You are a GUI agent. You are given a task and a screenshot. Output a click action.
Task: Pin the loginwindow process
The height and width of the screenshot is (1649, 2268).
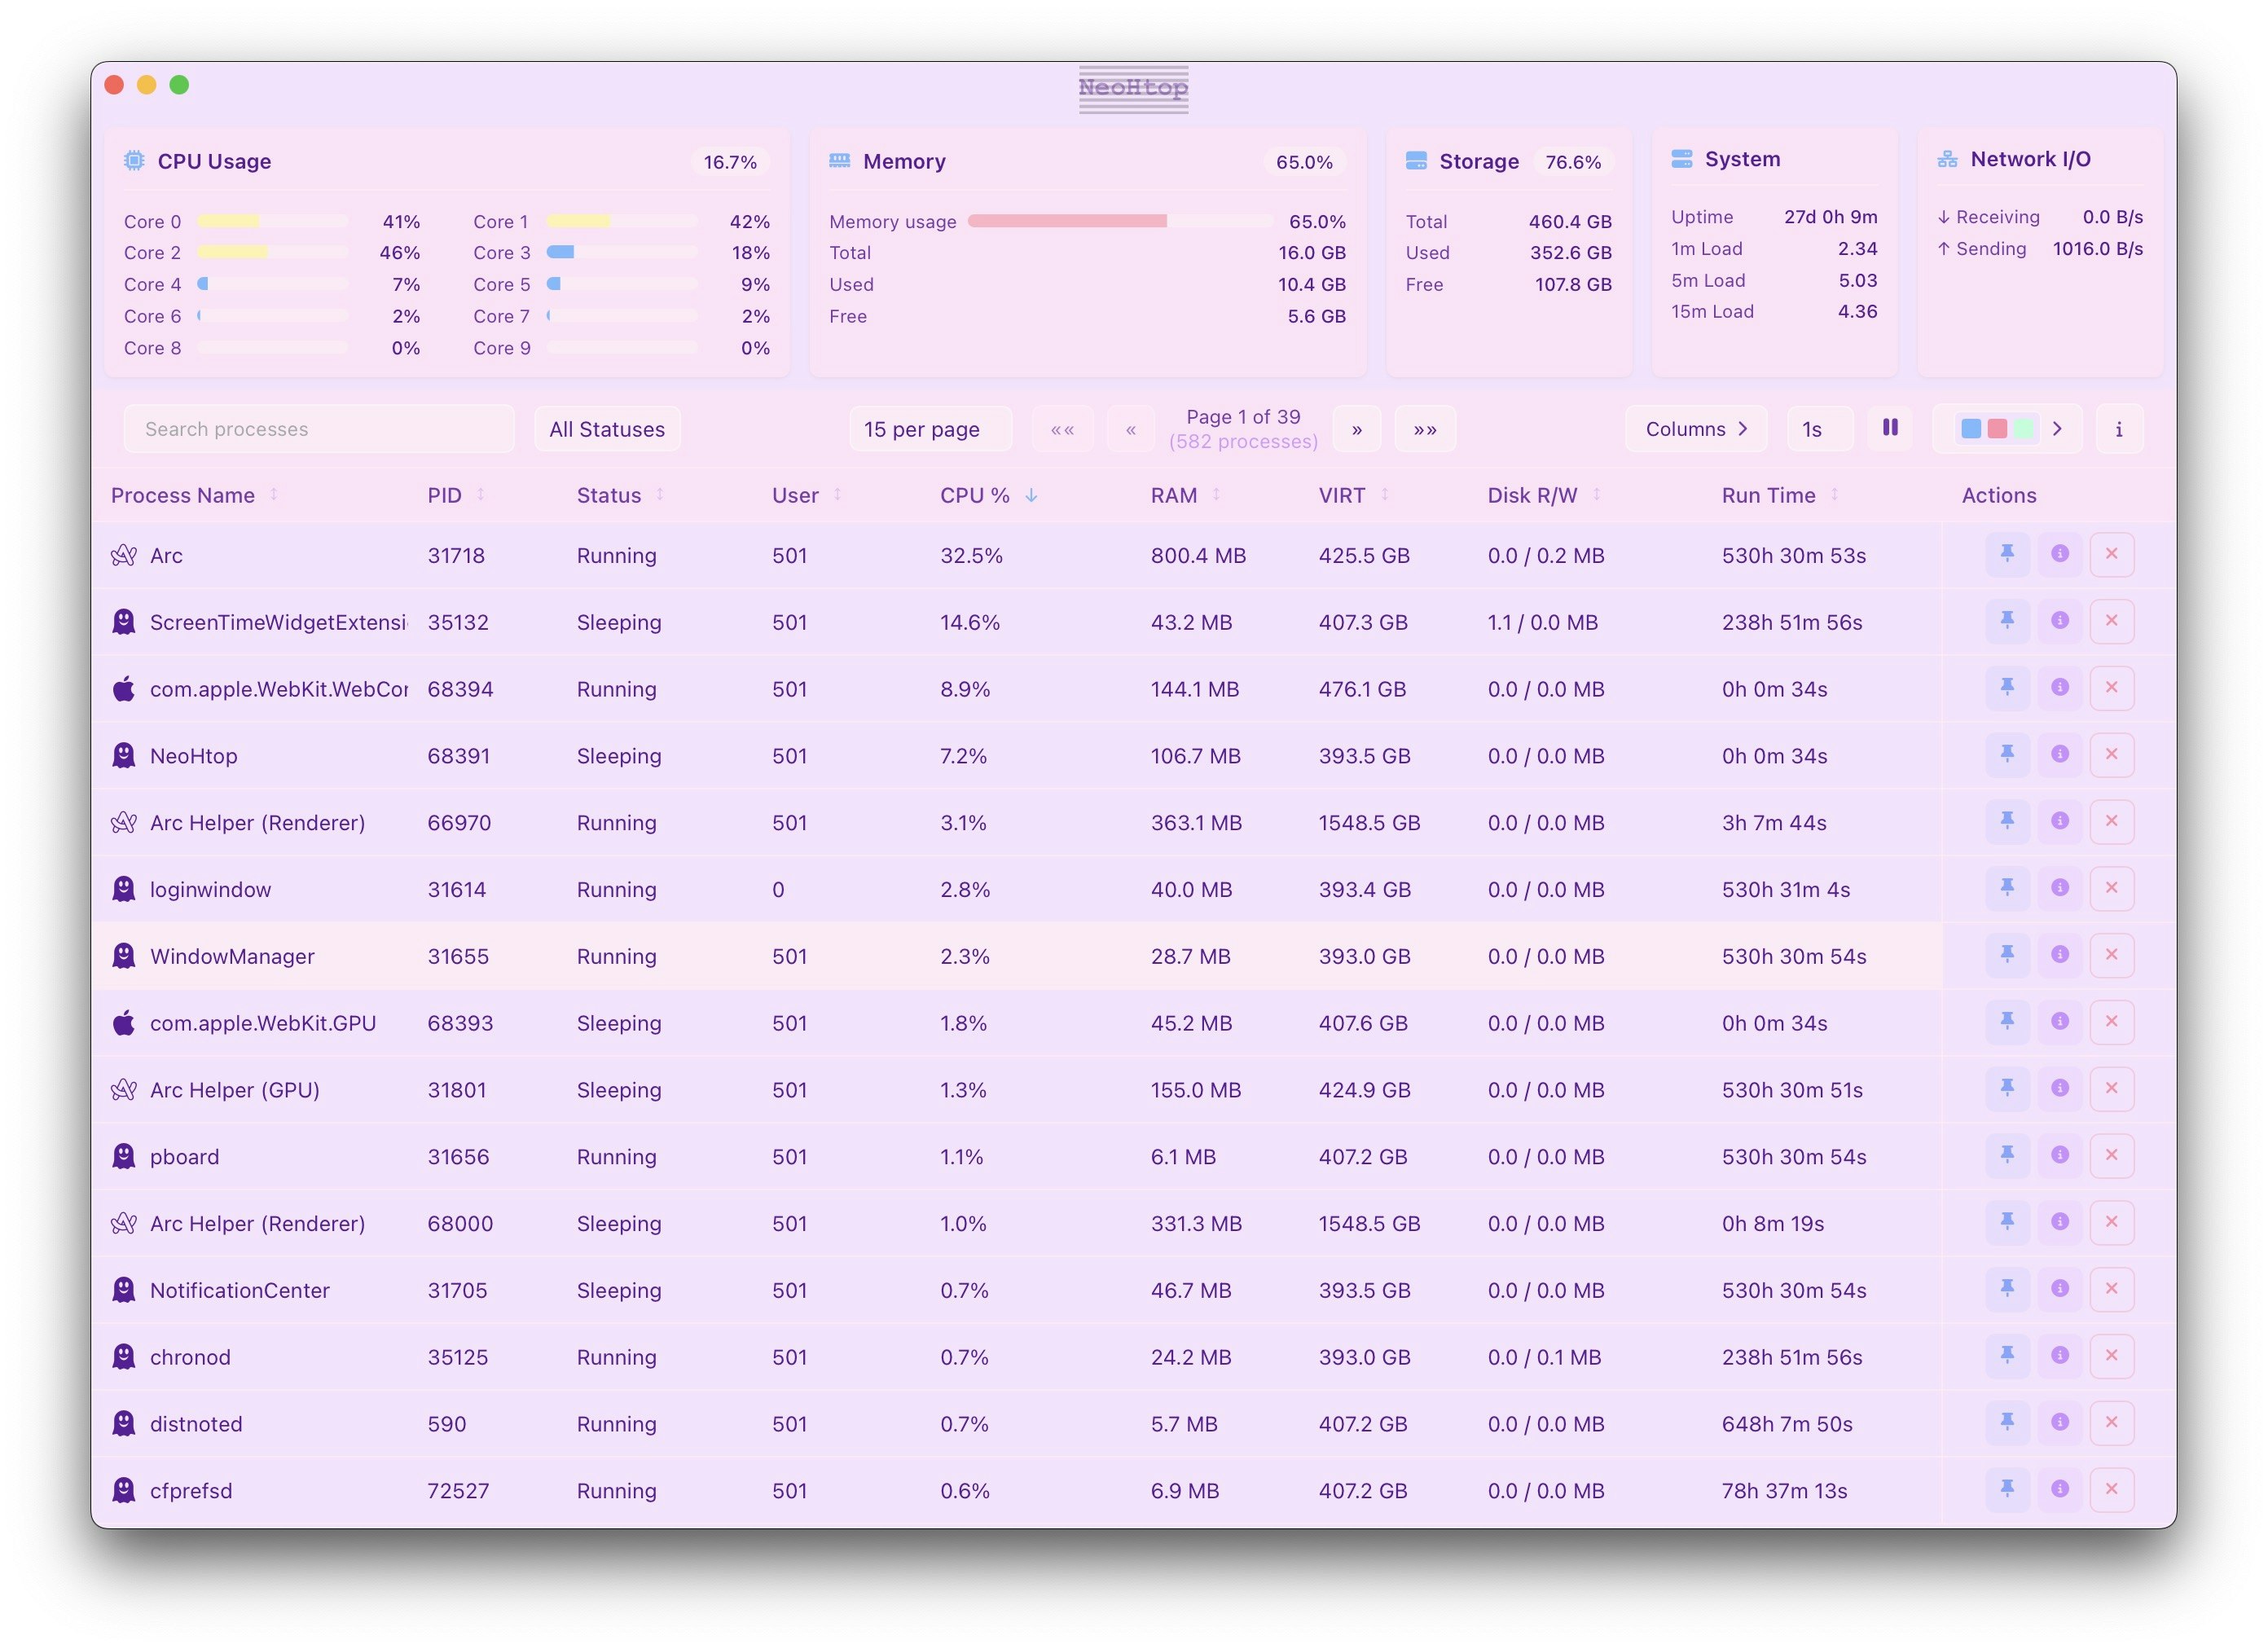coord(2007,889)
